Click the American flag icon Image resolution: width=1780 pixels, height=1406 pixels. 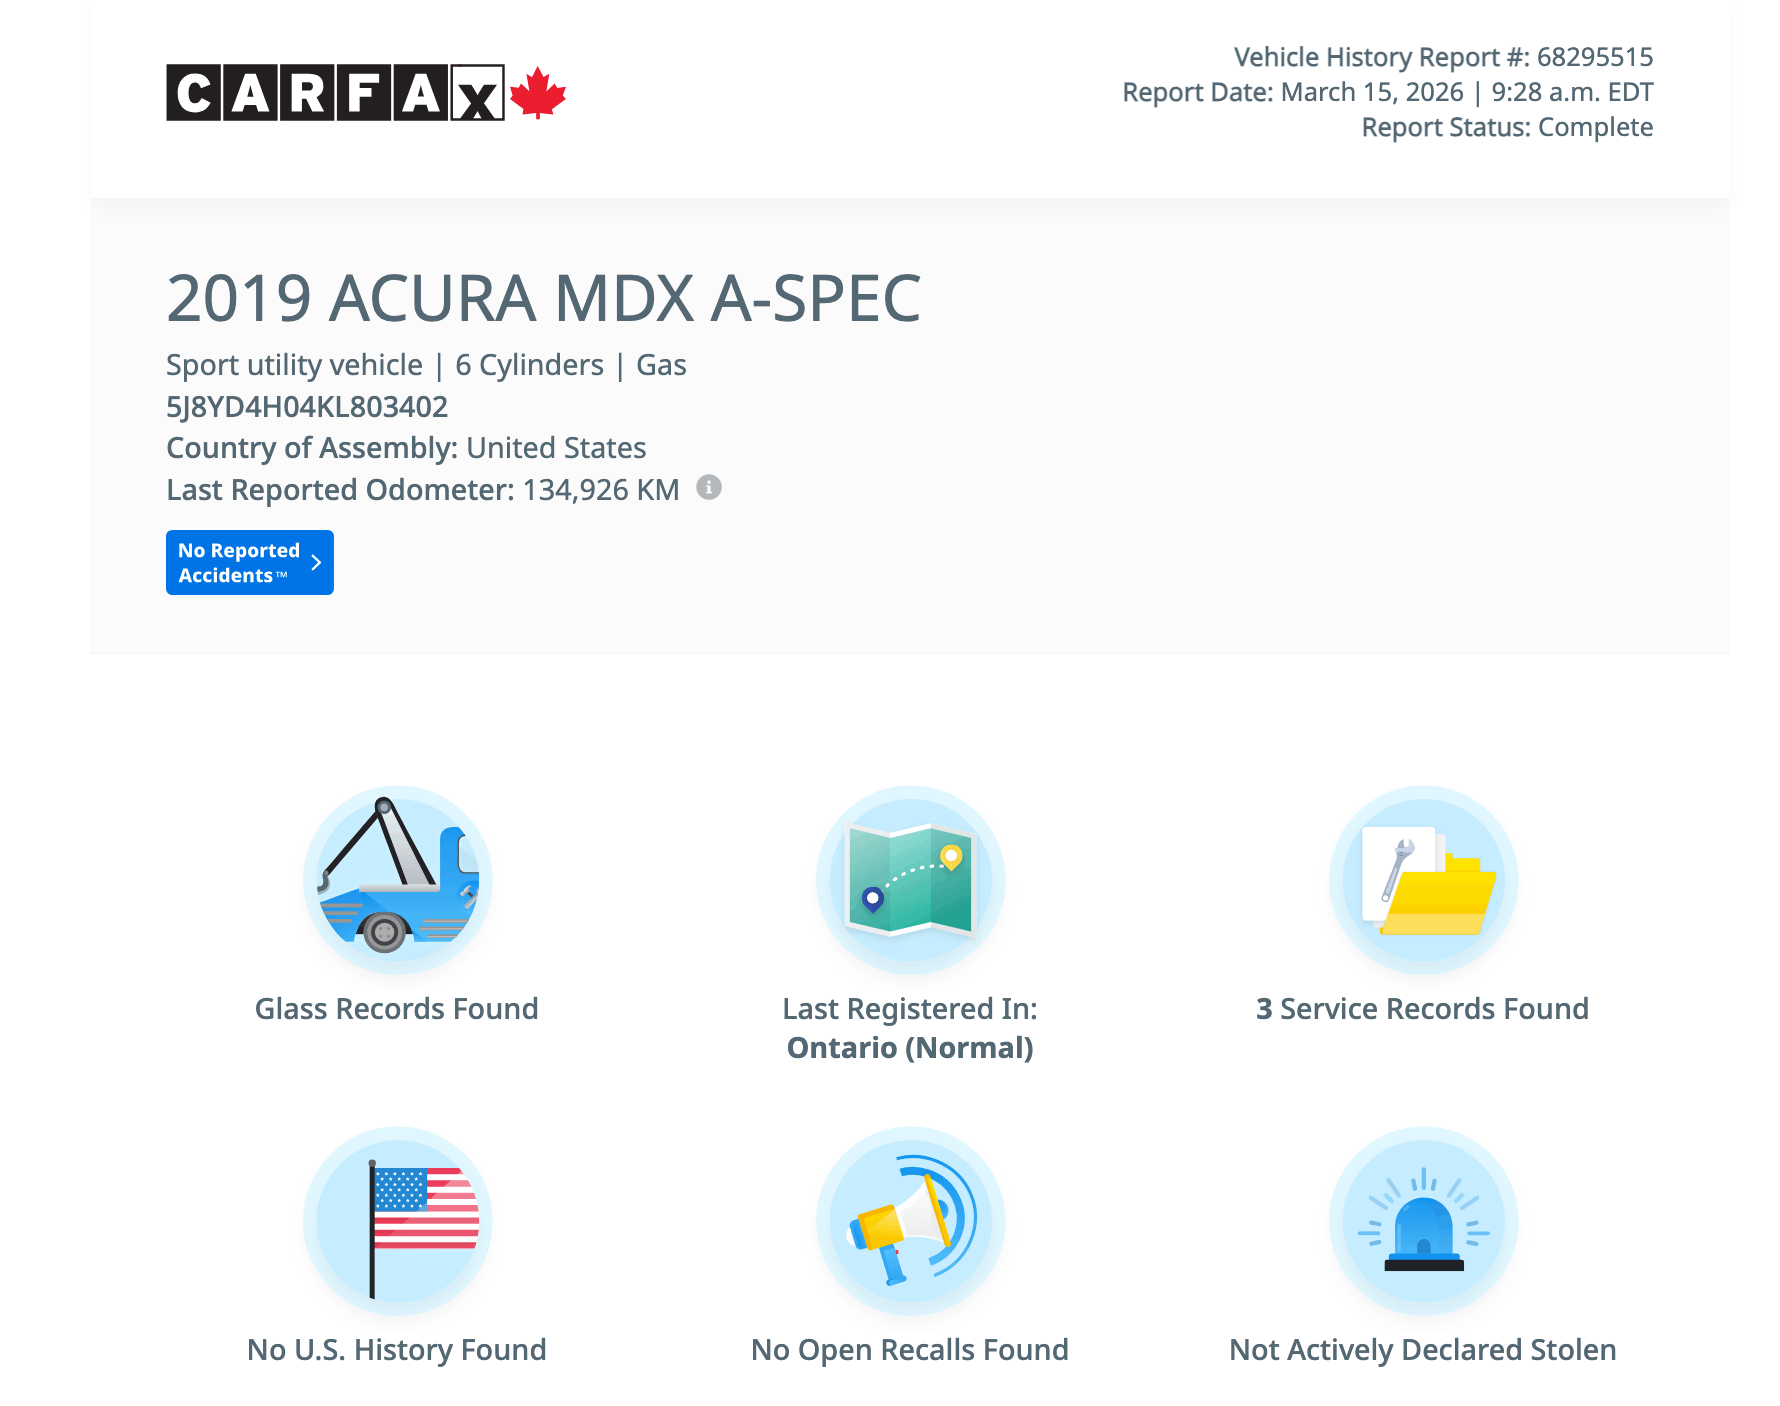(397, 1221)
